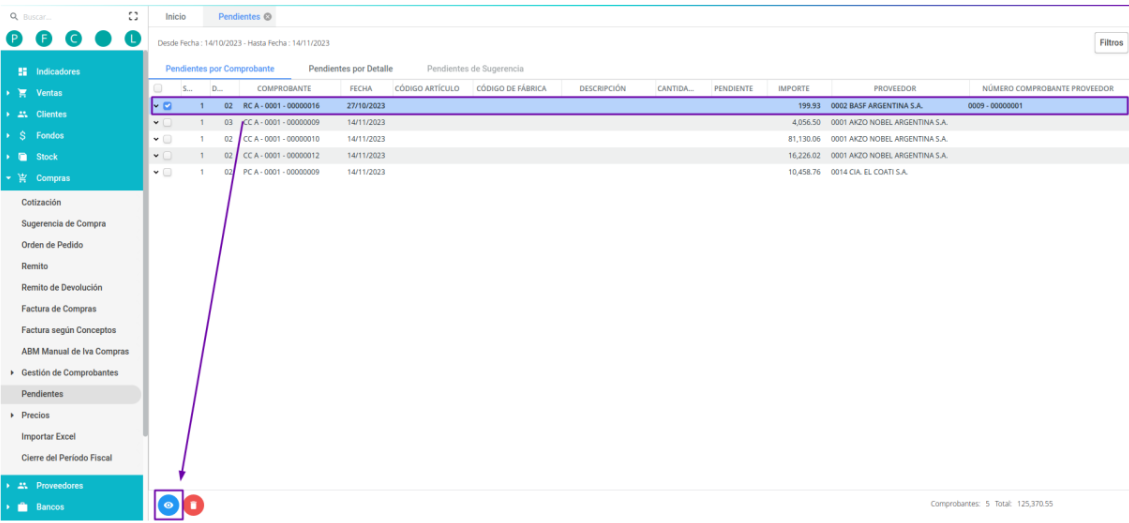The height and width of the screenshot is (523, 1129).
Task: Click the search magnifier icon
Action: tap(13, 16)
